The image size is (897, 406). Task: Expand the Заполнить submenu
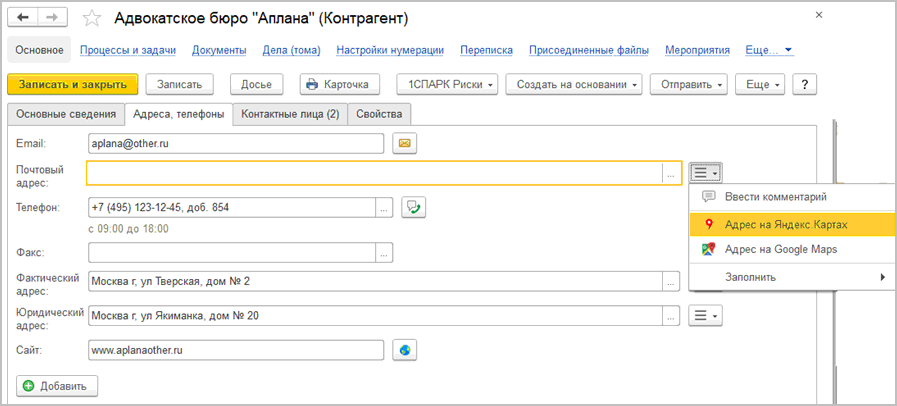pos(790,276)
